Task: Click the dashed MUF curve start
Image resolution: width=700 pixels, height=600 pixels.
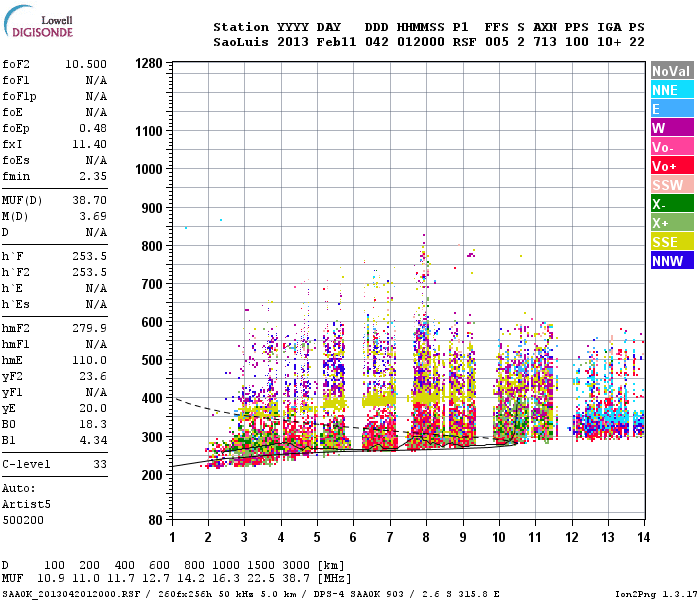Action: click(175, 398)
